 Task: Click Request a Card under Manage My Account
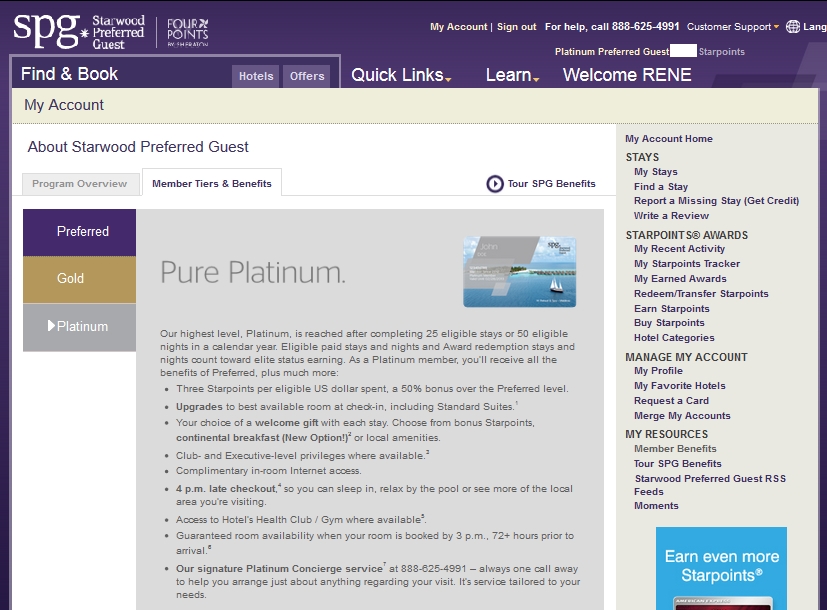[671, 401]
